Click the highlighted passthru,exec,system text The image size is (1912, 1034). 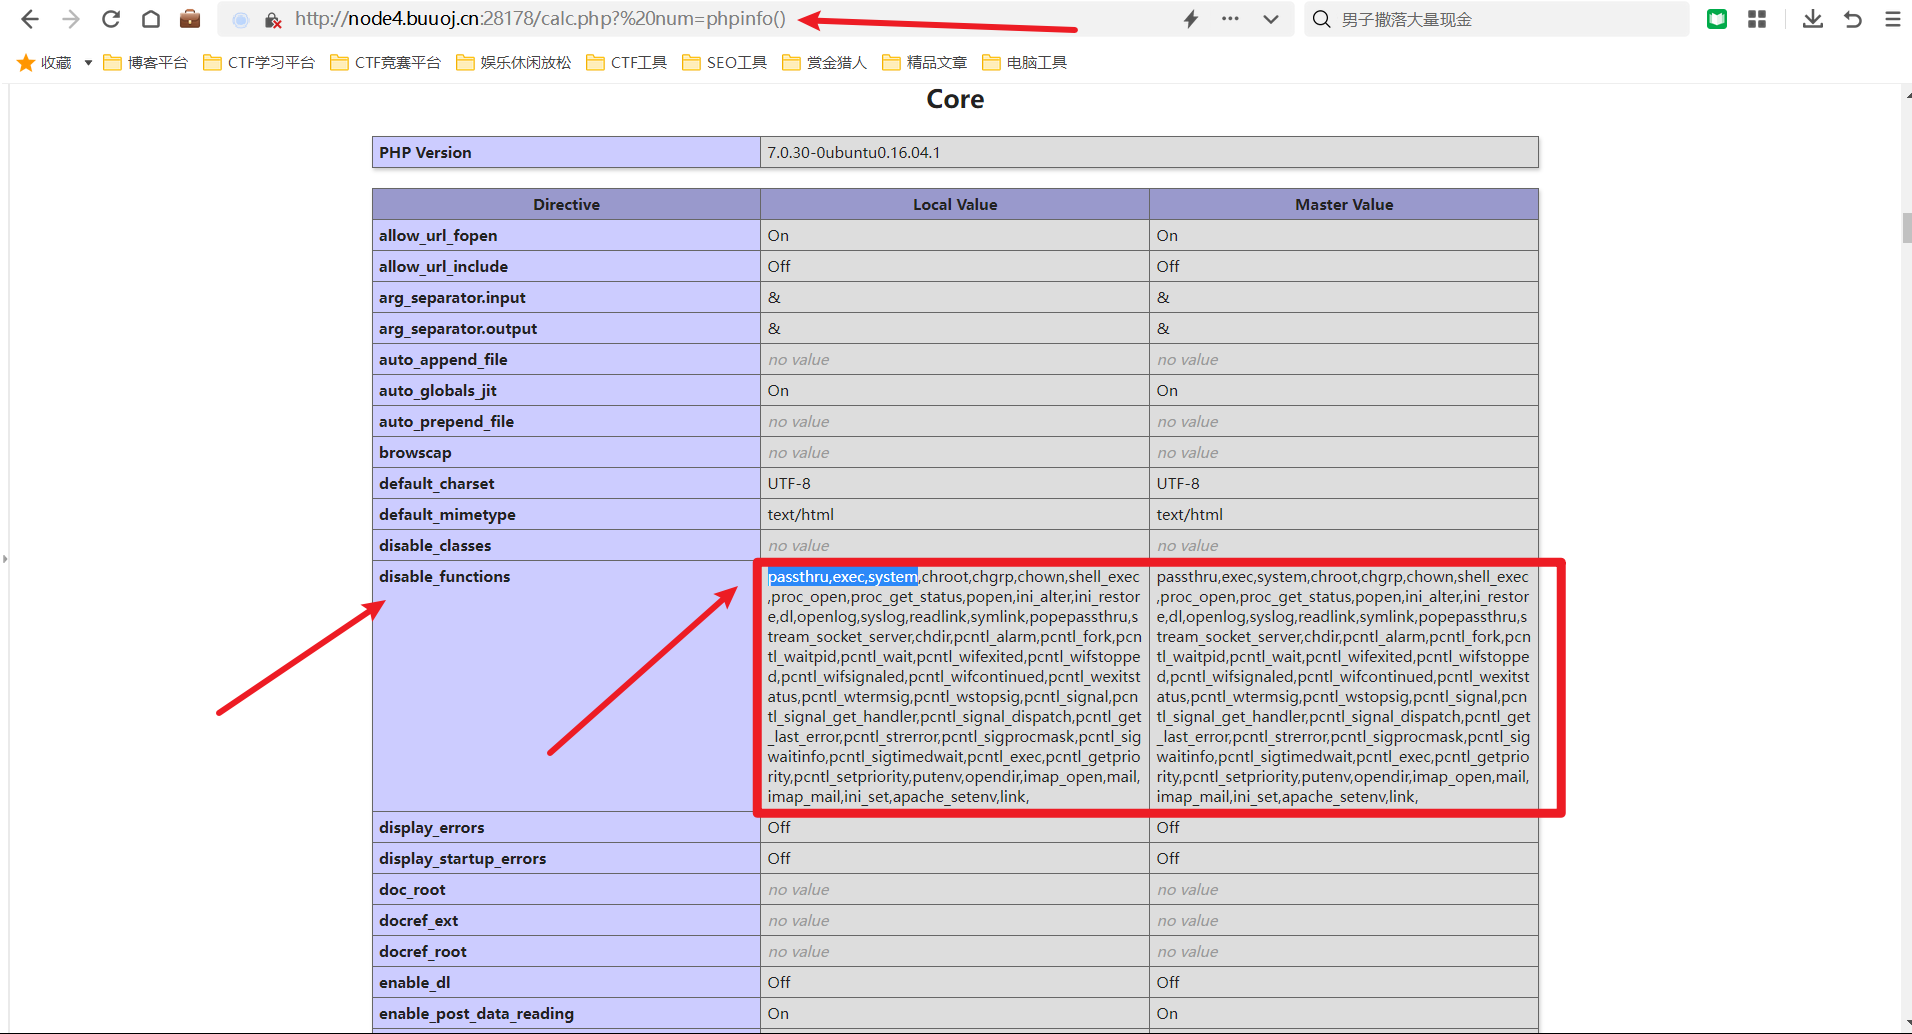point(842,577)
